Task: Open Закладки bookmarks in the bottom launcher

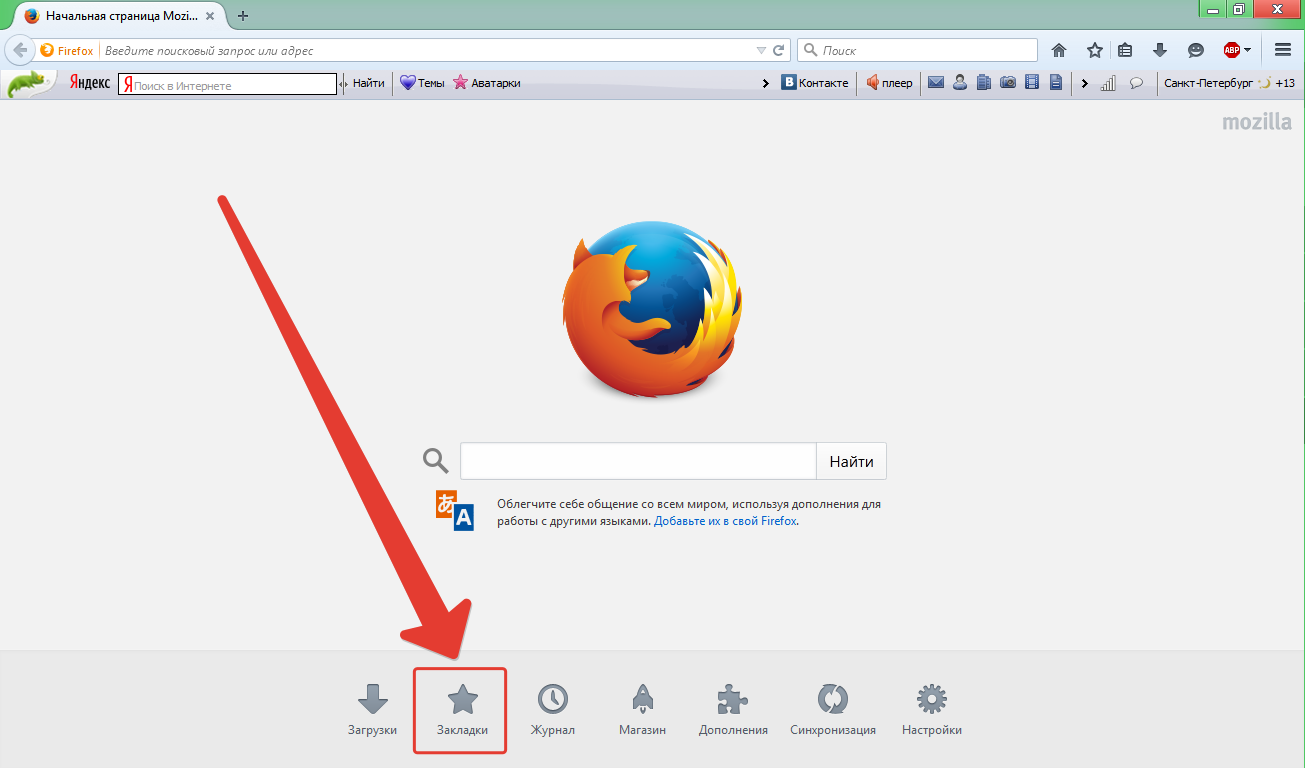Action: point(462,710)
